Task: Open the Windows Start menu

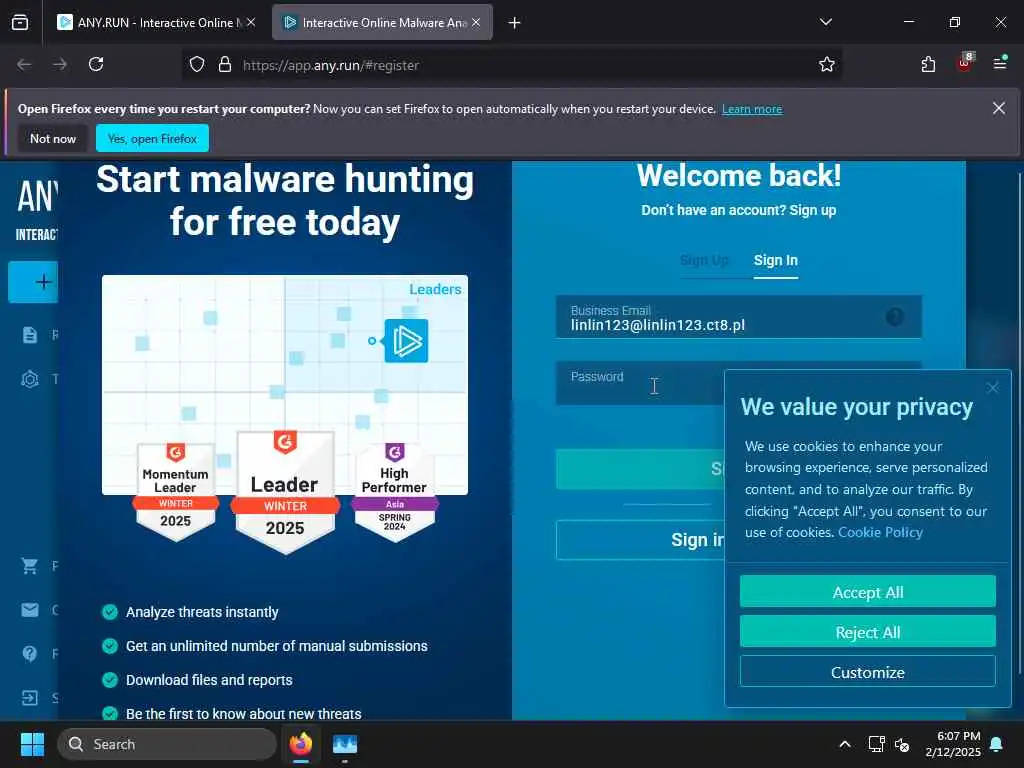Action: [x=31, y=744]
